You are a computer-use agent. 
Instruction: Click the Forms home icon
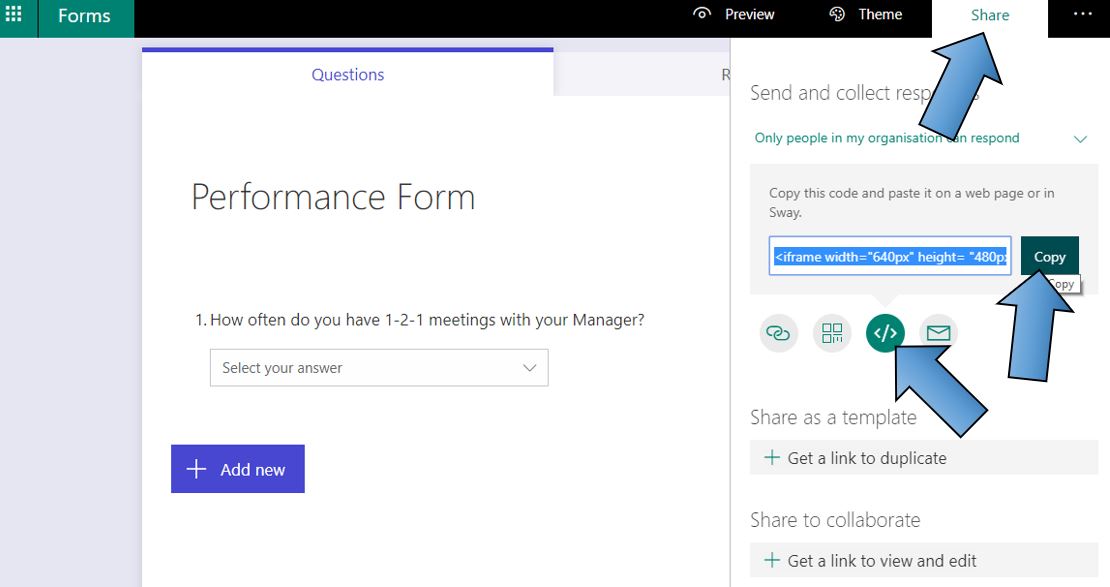click(x=84, y=16)
